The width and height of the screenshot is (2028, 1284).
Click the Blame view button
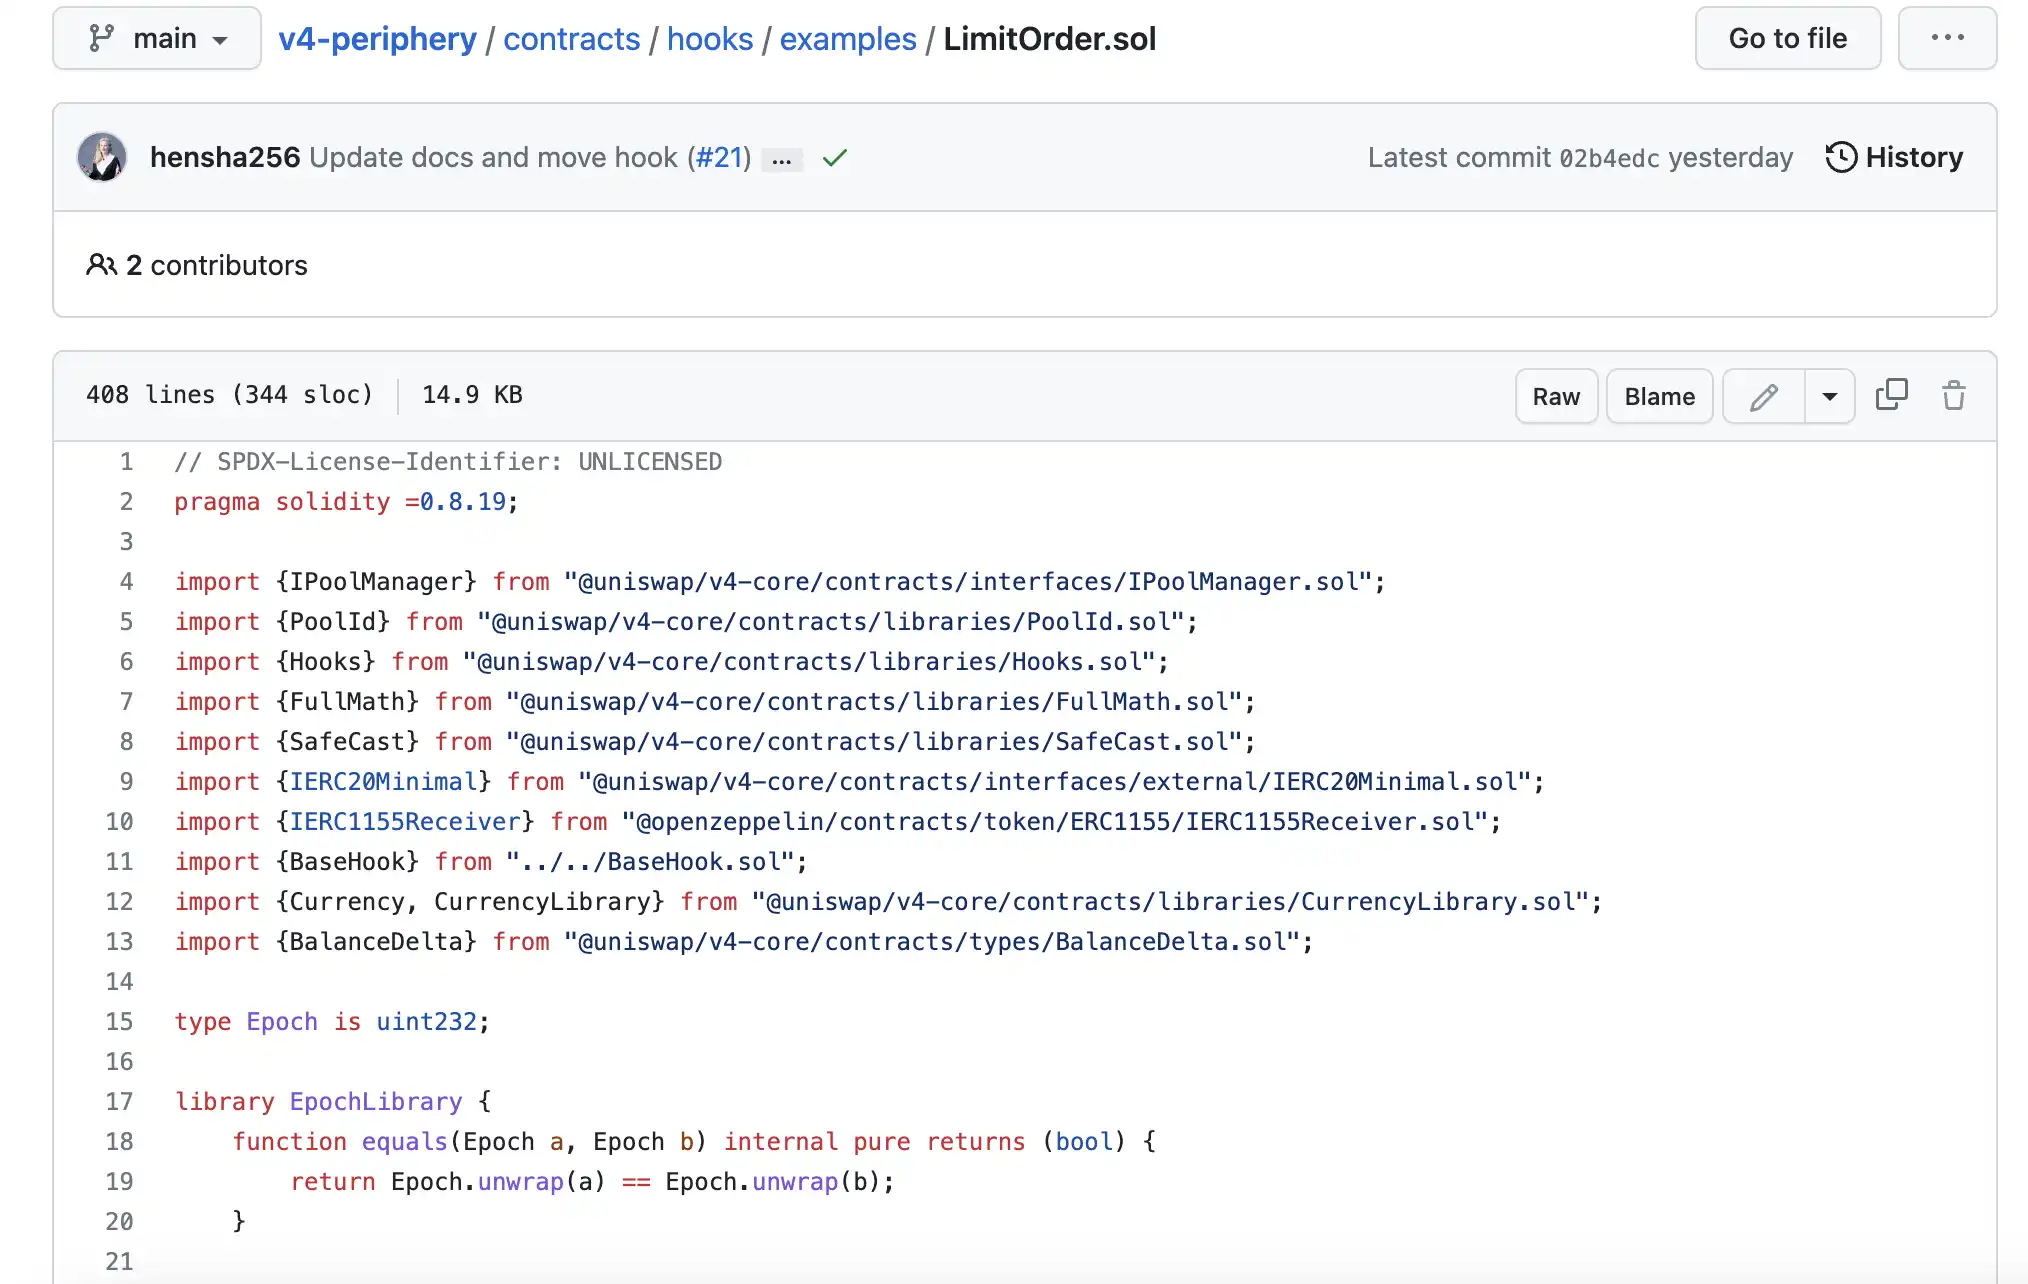point(1658,396)
